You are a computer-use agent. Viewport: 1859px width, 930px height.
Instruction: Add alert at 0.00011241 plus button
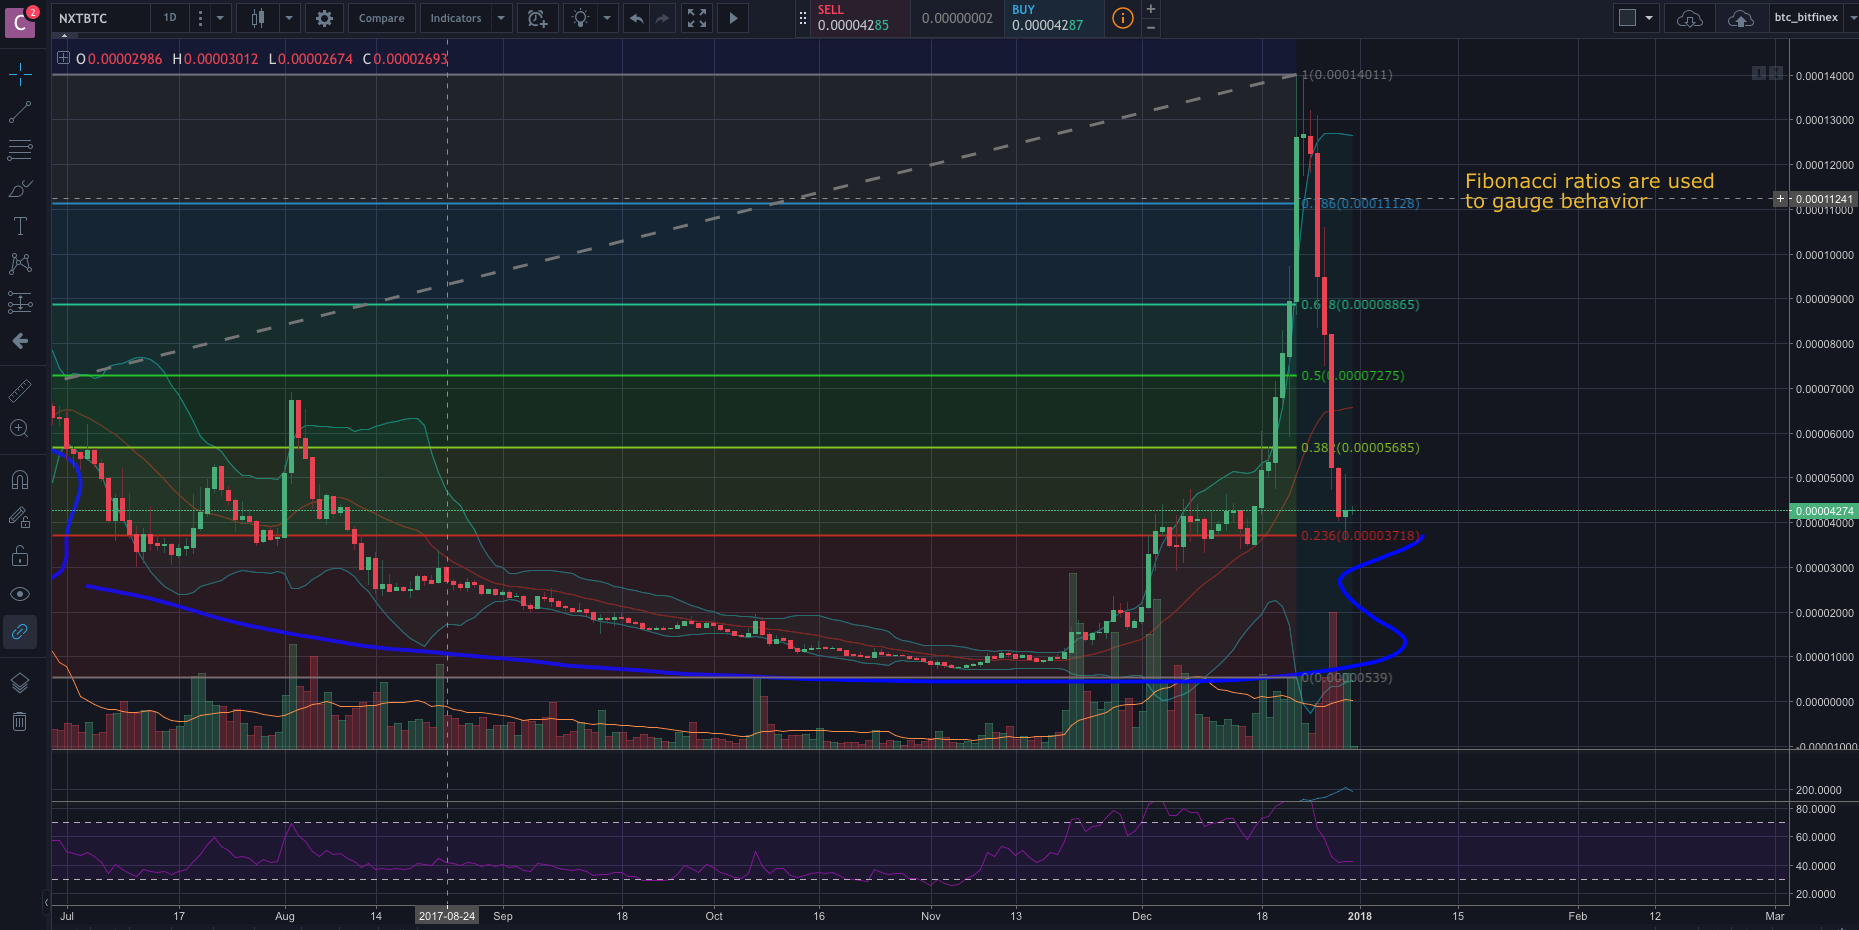(x=1780, y=199)
